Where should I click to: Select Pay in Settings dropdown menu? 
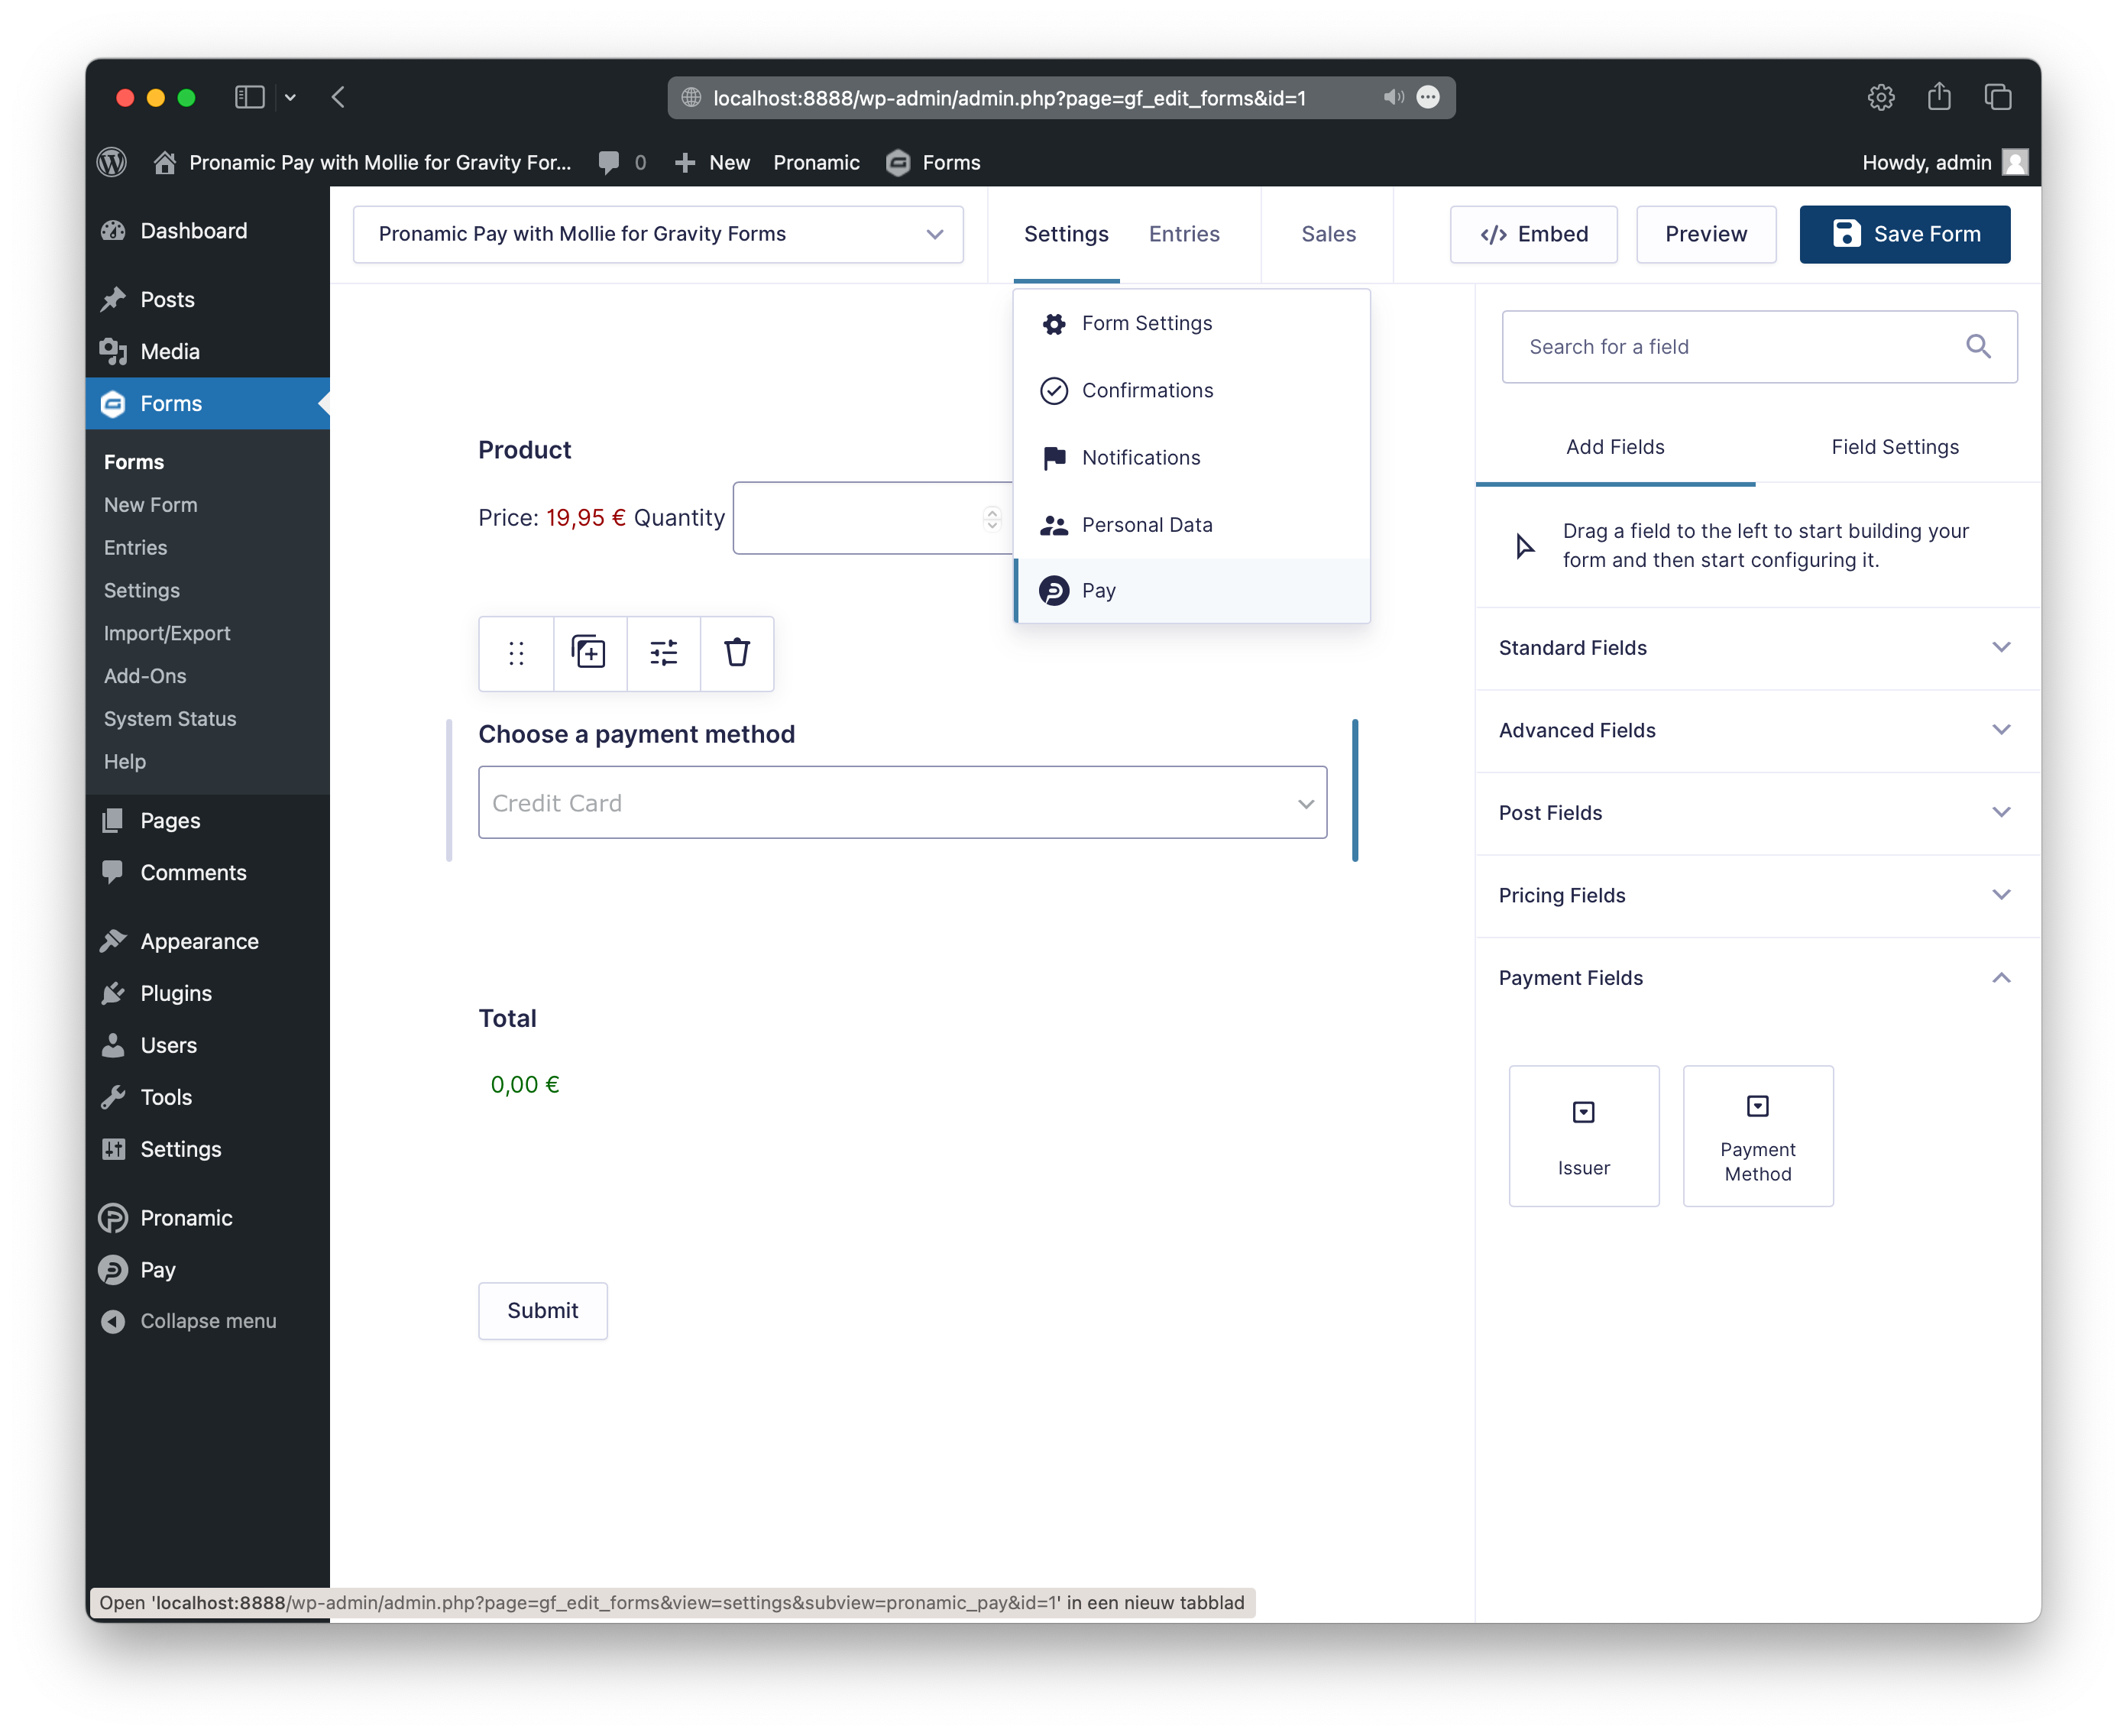click(1191, 590)
